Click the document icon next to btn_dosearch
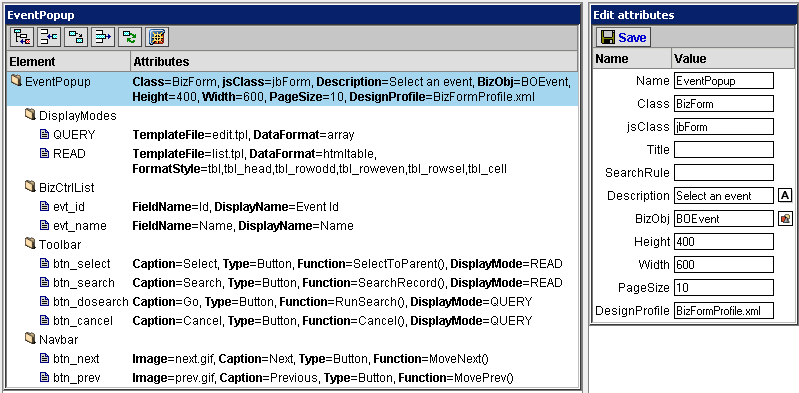This screenshot has width=799, height=393. 44,302
